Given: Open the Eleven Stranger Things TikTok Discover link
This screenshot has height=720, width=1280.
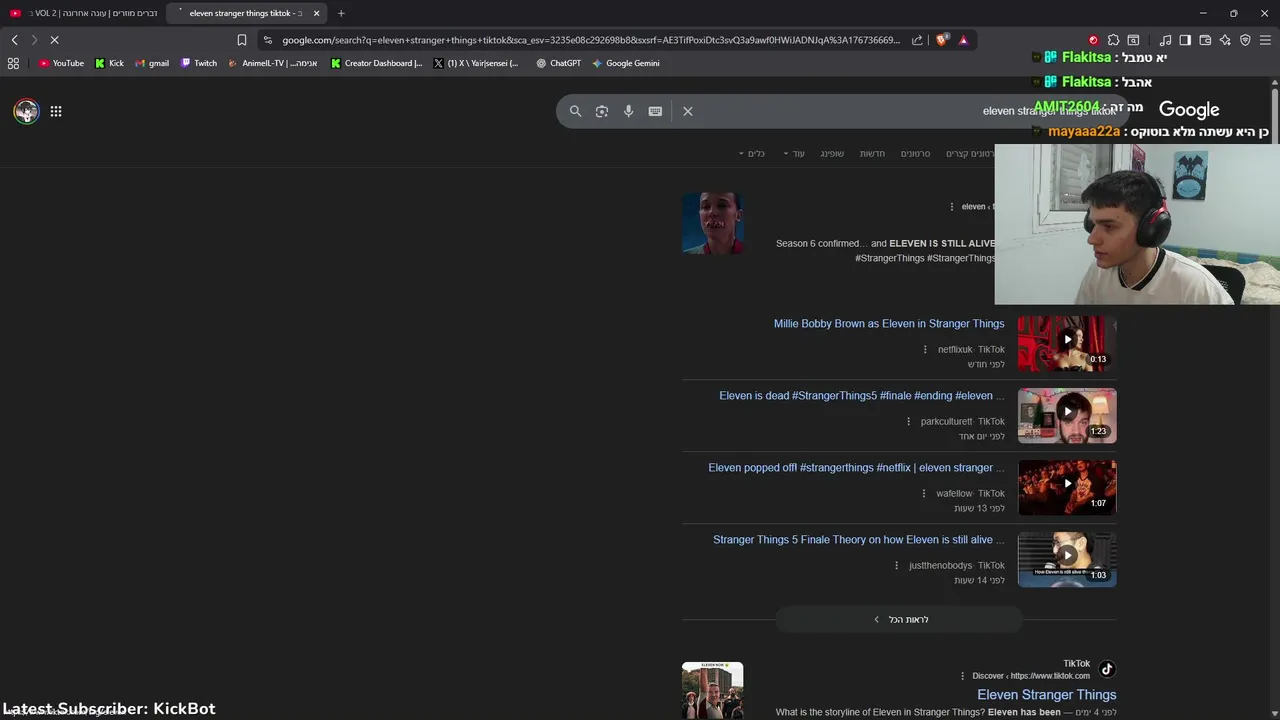Looking at the screenshot, I should (1046, 695).
